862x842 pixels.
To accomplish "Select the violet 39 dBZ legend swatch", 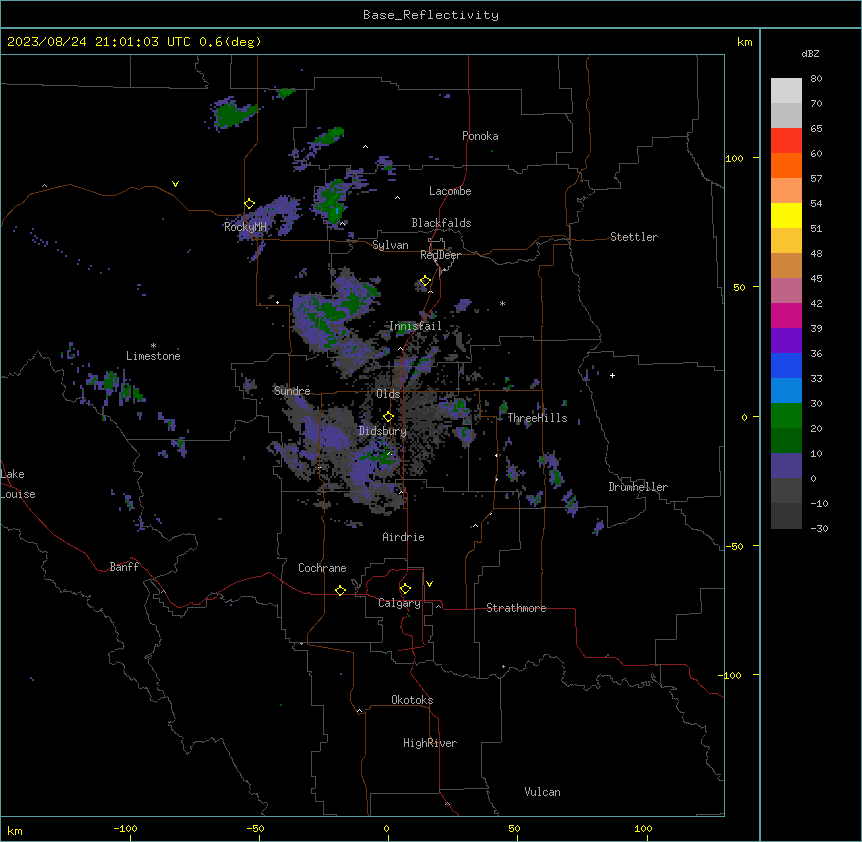I will tap(786, 340).
